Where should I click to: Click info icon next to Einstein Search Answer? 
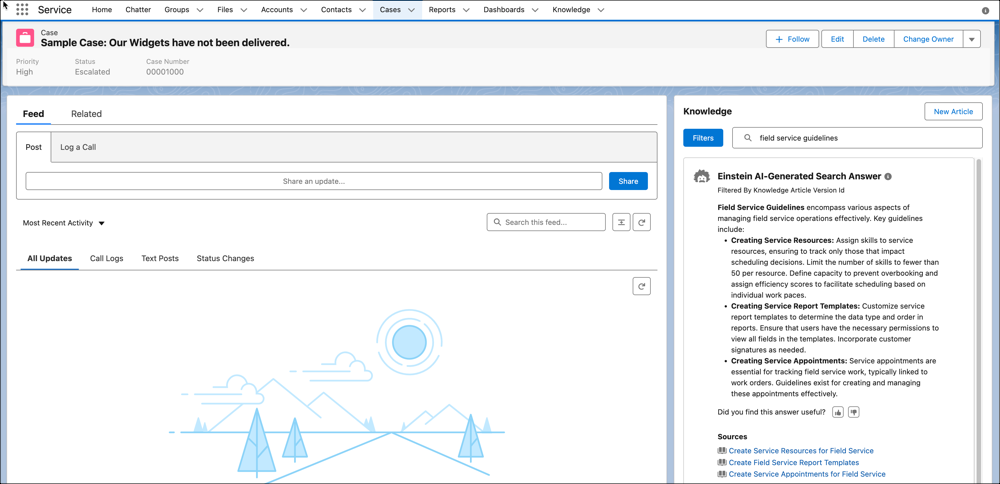point(888,177)
